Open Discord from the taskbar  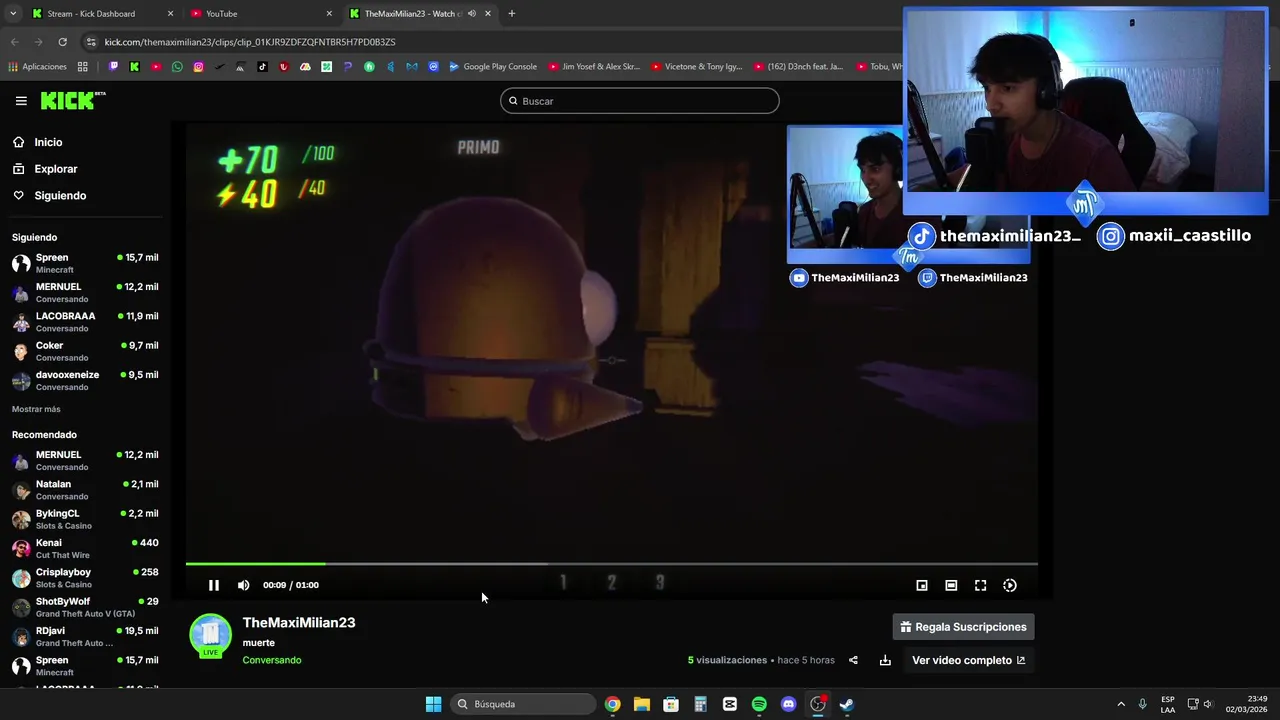coord(788,704)
